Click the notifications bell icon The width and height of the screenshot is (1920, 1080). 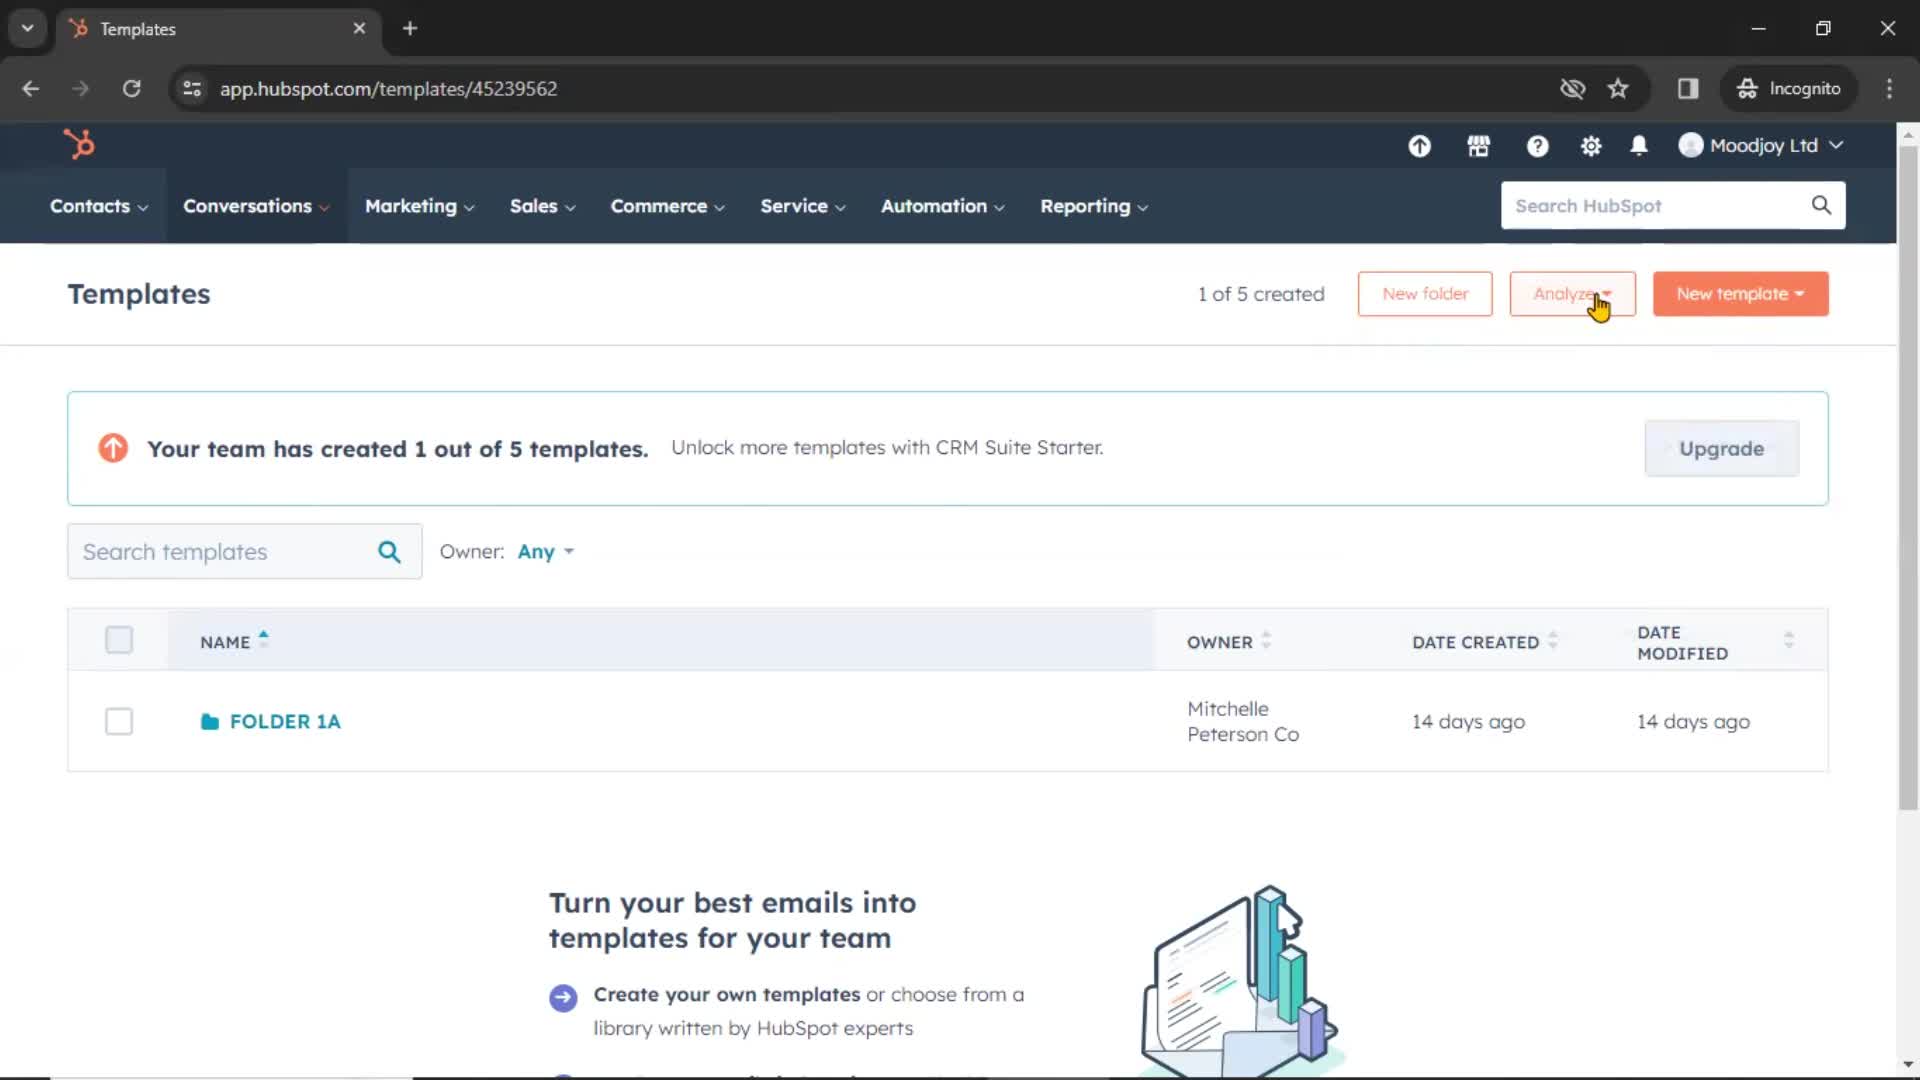(1639, 145)
